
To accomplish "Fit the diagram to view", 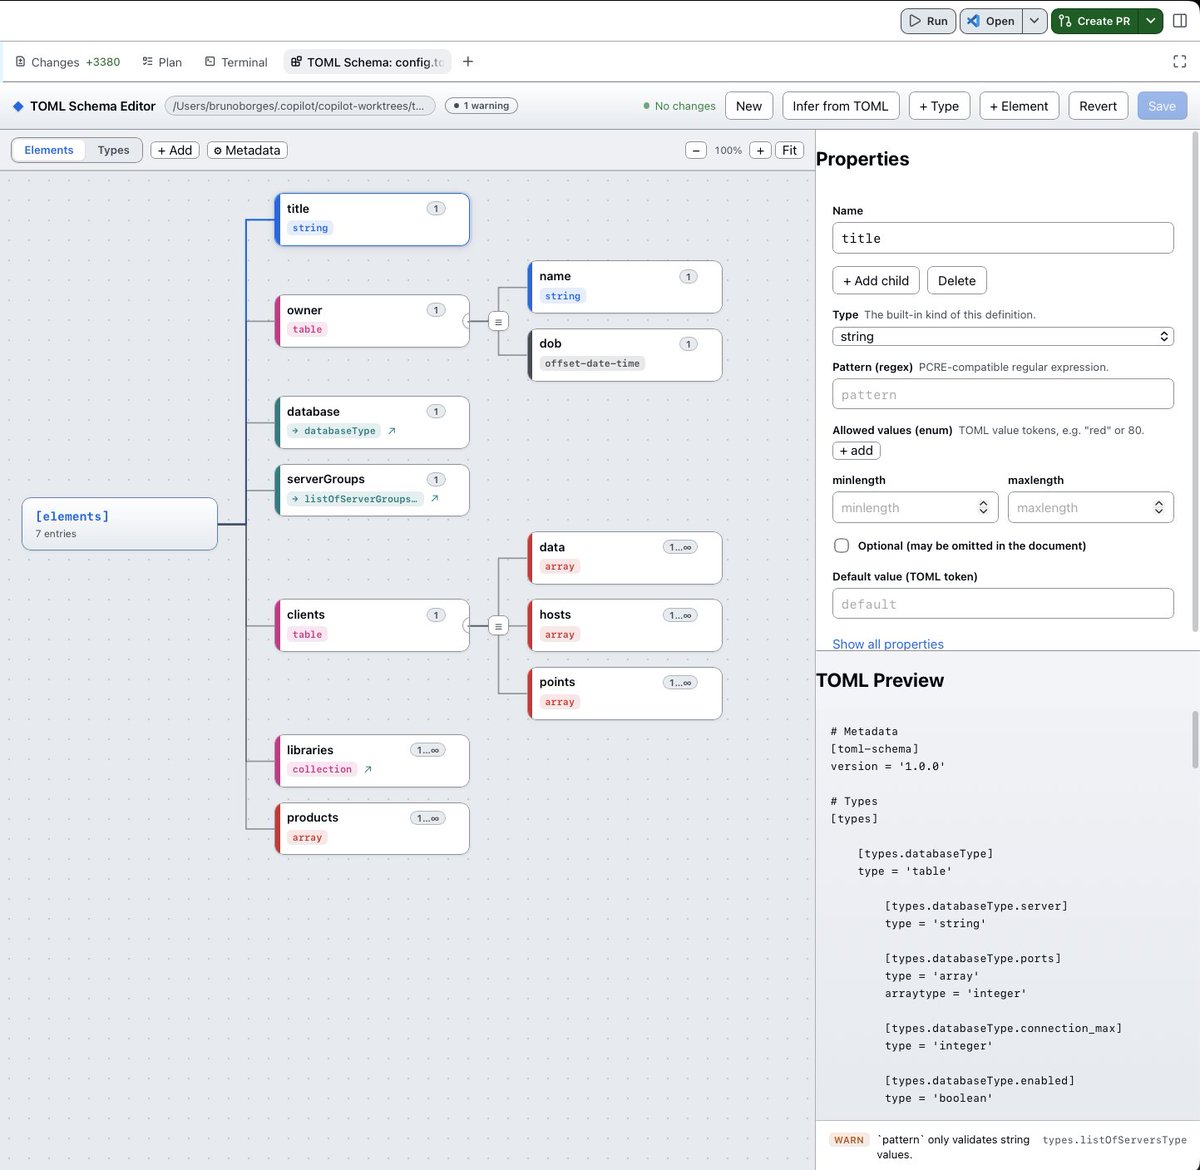I will (x=790, y=150).
